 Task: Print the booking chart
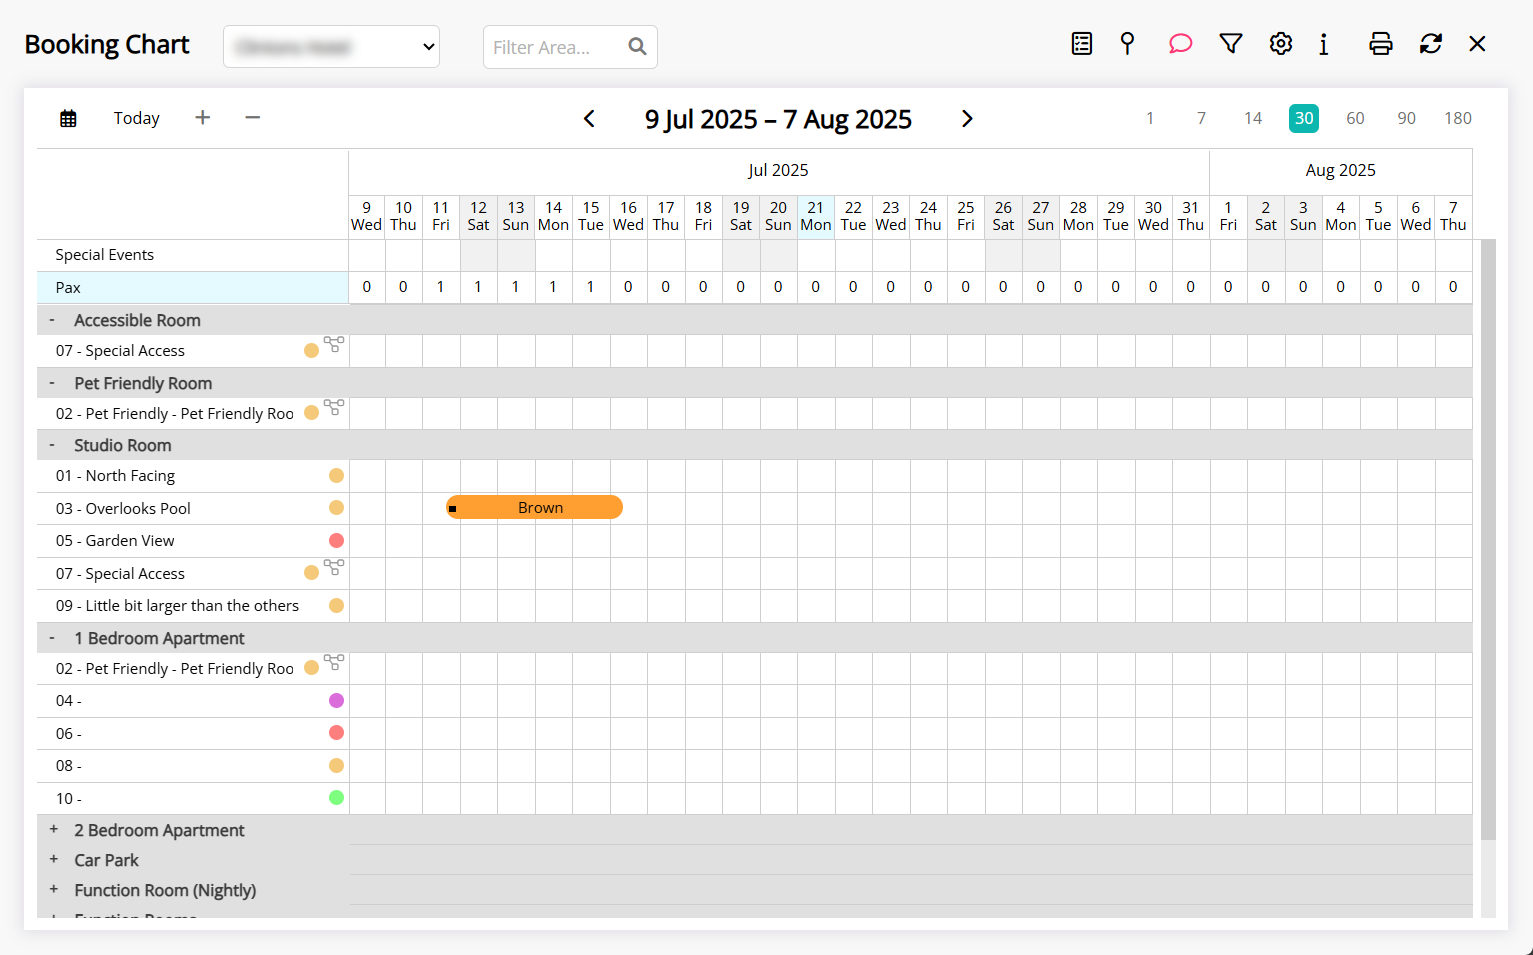(1381, 44)
